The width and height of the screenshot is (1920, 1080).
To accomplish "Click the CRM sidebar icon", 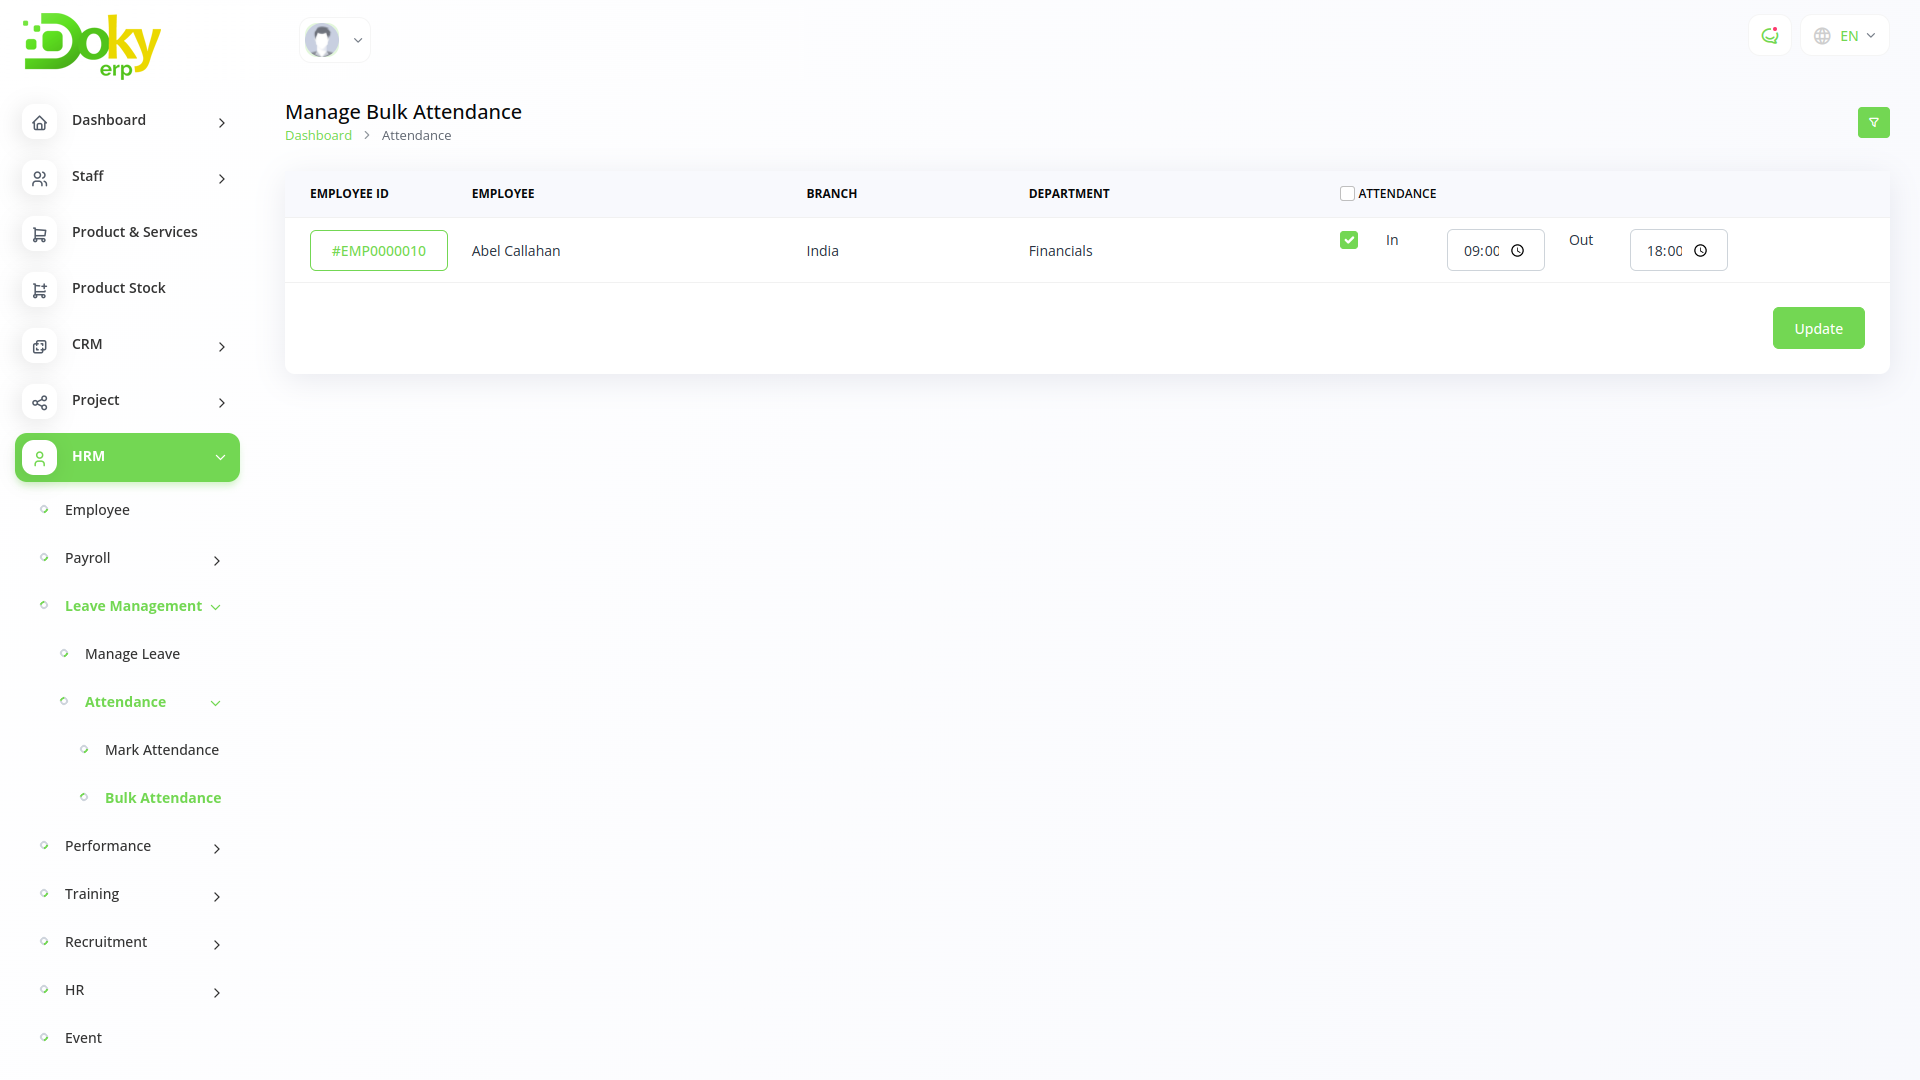I will 39,346.
